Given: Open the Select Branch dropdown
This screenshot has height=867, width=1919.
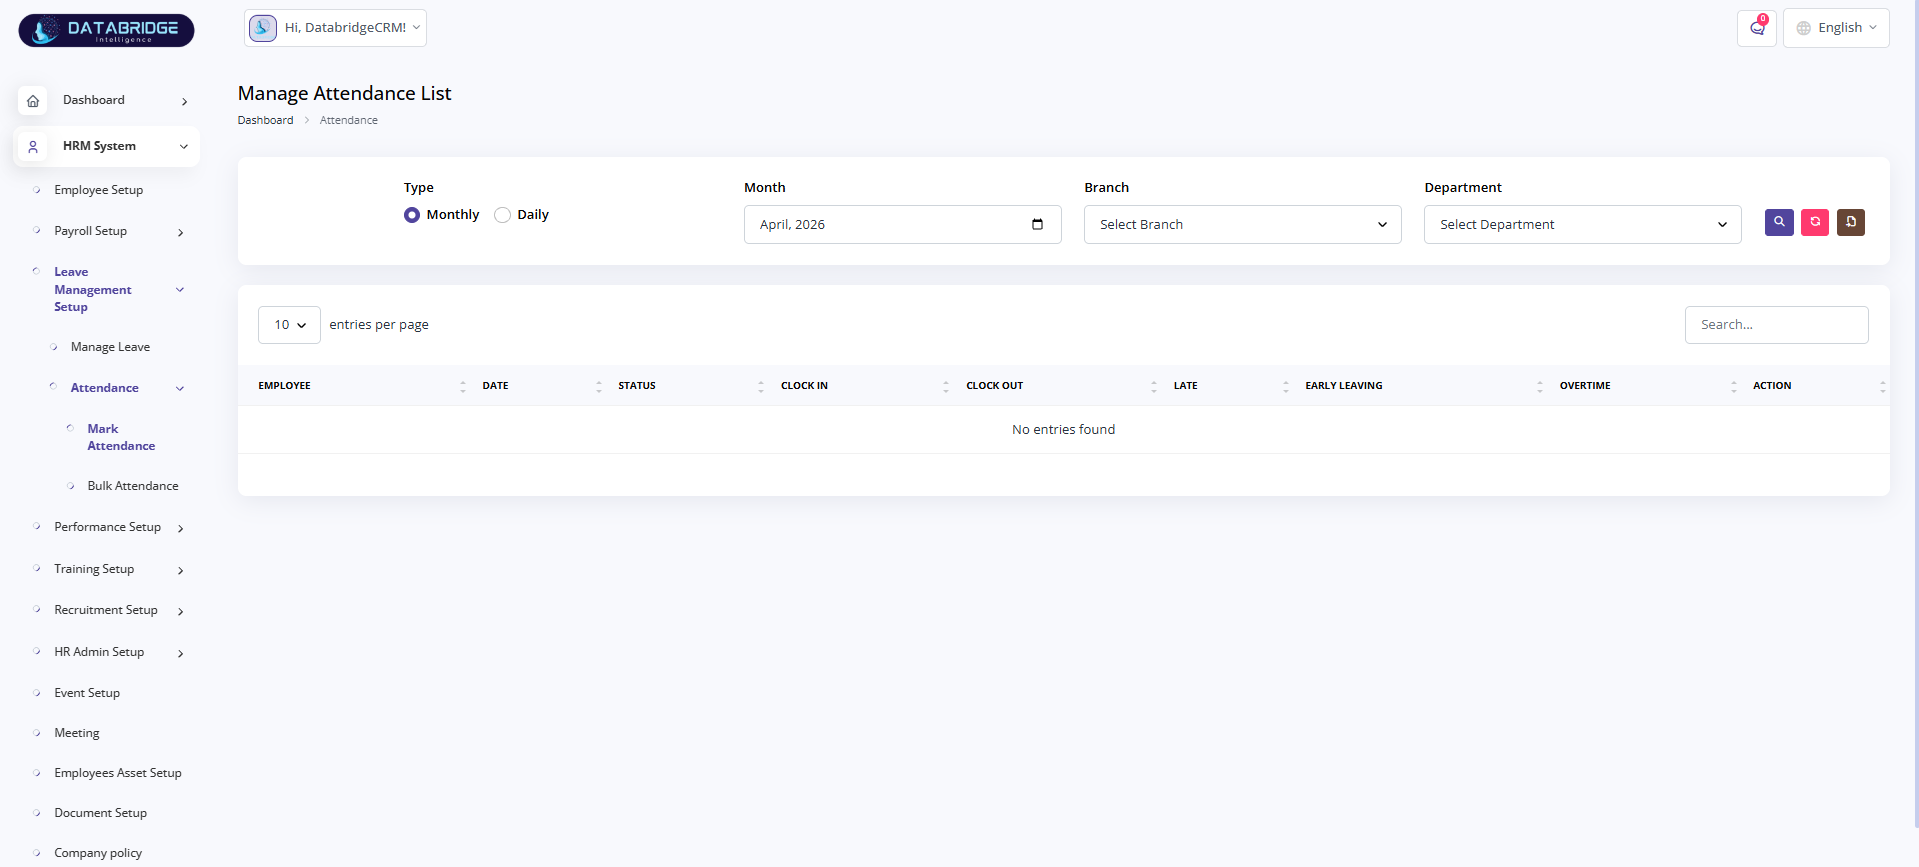Looking at the screenshot, I should pyautogui.click(x=1243, y=225).
